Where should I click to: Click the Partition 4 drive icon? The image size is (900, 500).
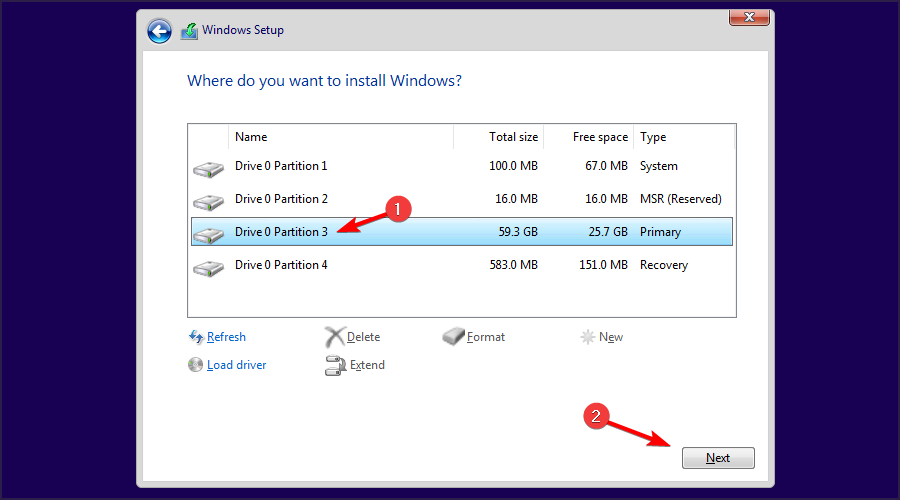208,266
